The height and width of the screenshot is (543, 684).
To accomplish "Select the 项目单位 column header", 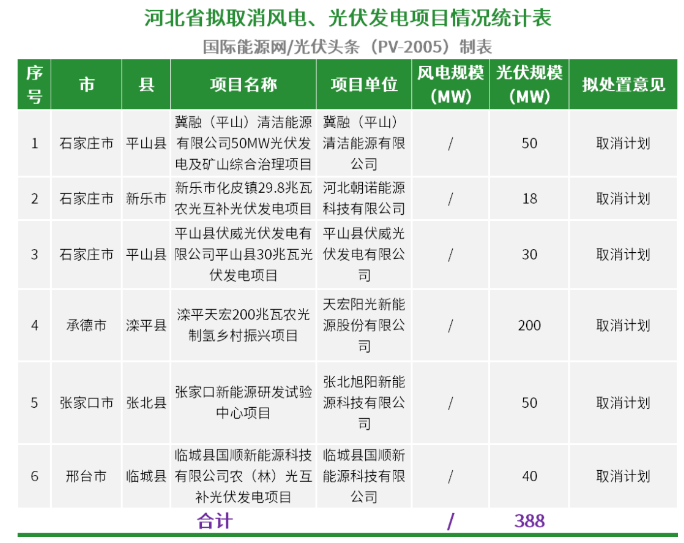I will (364, 85).
